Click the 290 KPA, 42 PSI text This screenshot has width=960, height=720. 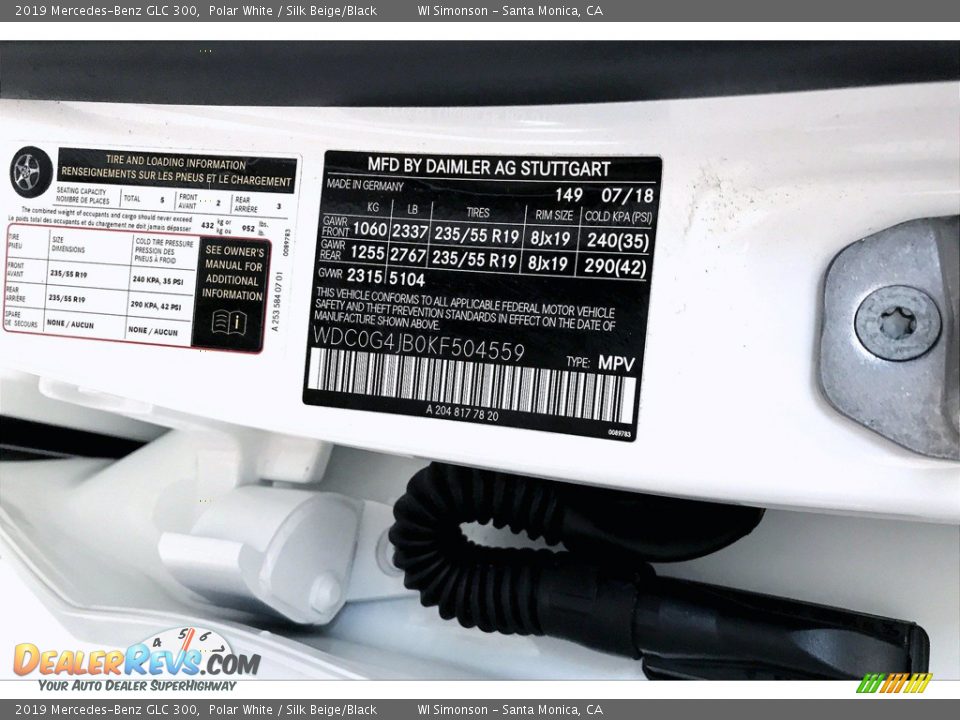click(156, 304)
